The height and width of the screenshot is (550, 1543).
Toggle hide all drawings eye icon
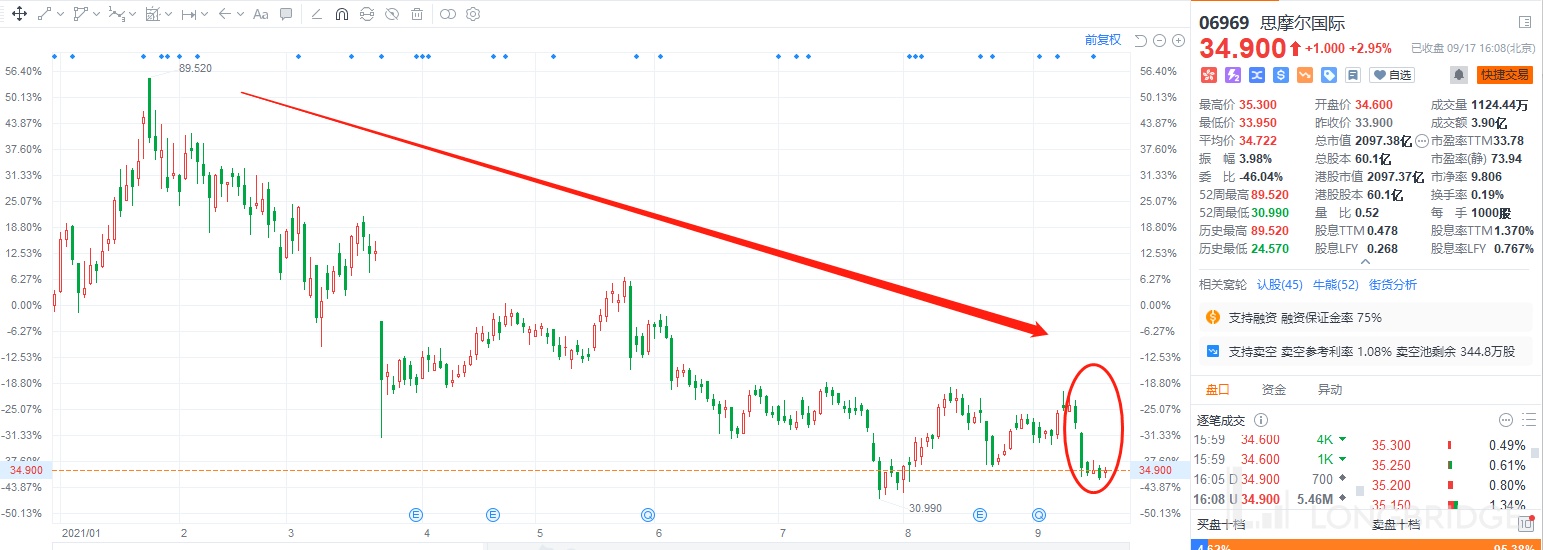tap(391, 15)
